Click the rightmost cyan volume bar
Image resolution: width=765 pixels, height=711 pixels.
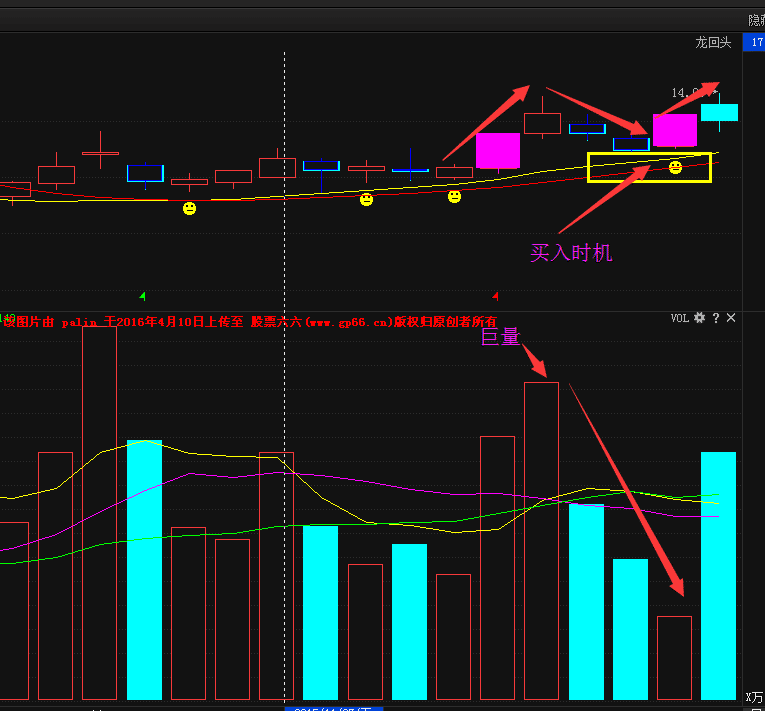pyautogui.click(x=718, y=575)
